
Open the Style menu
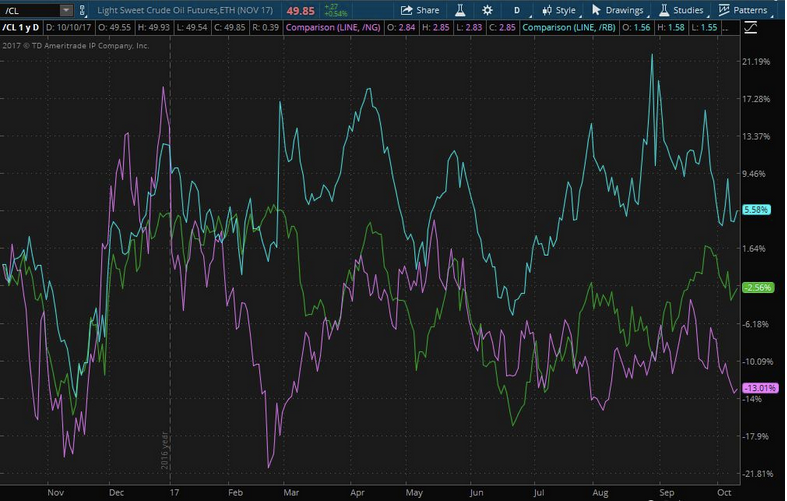[559, 10]
